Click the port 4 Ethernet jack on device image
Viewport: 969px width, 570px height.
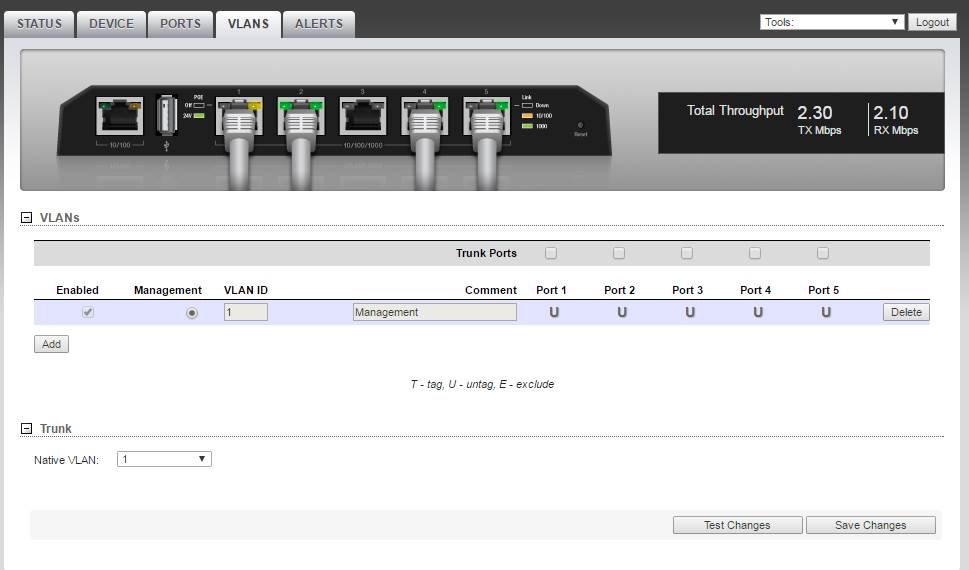424,115
